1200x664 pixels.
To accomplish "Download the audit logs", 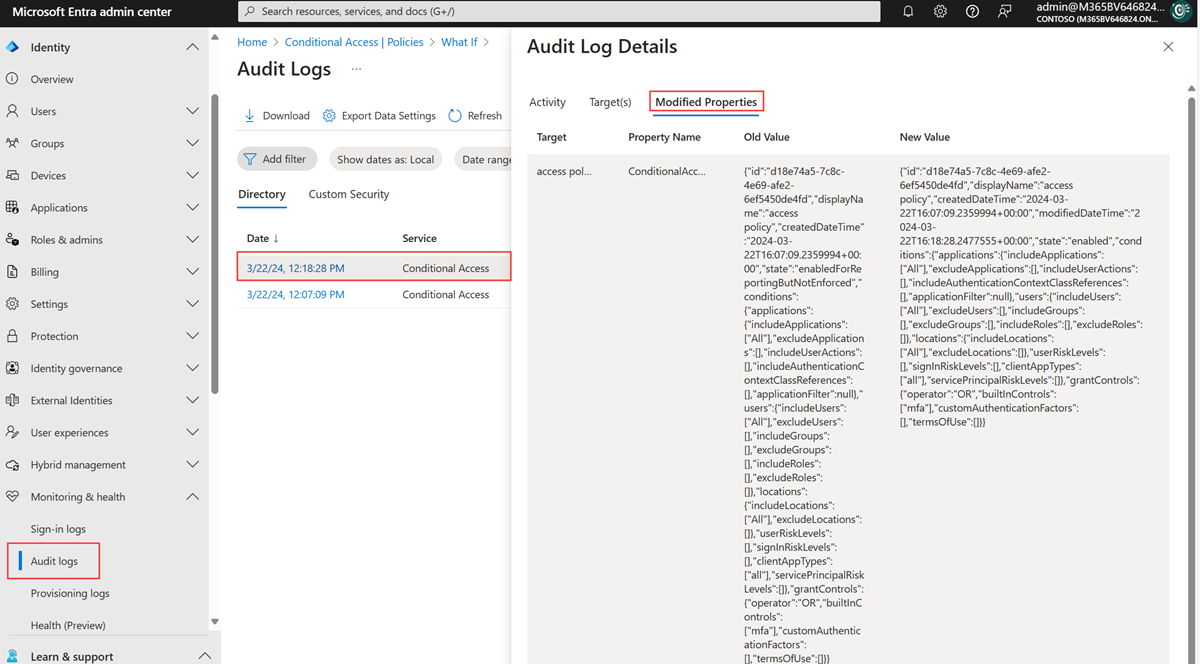I will click(x=277, y=116).
